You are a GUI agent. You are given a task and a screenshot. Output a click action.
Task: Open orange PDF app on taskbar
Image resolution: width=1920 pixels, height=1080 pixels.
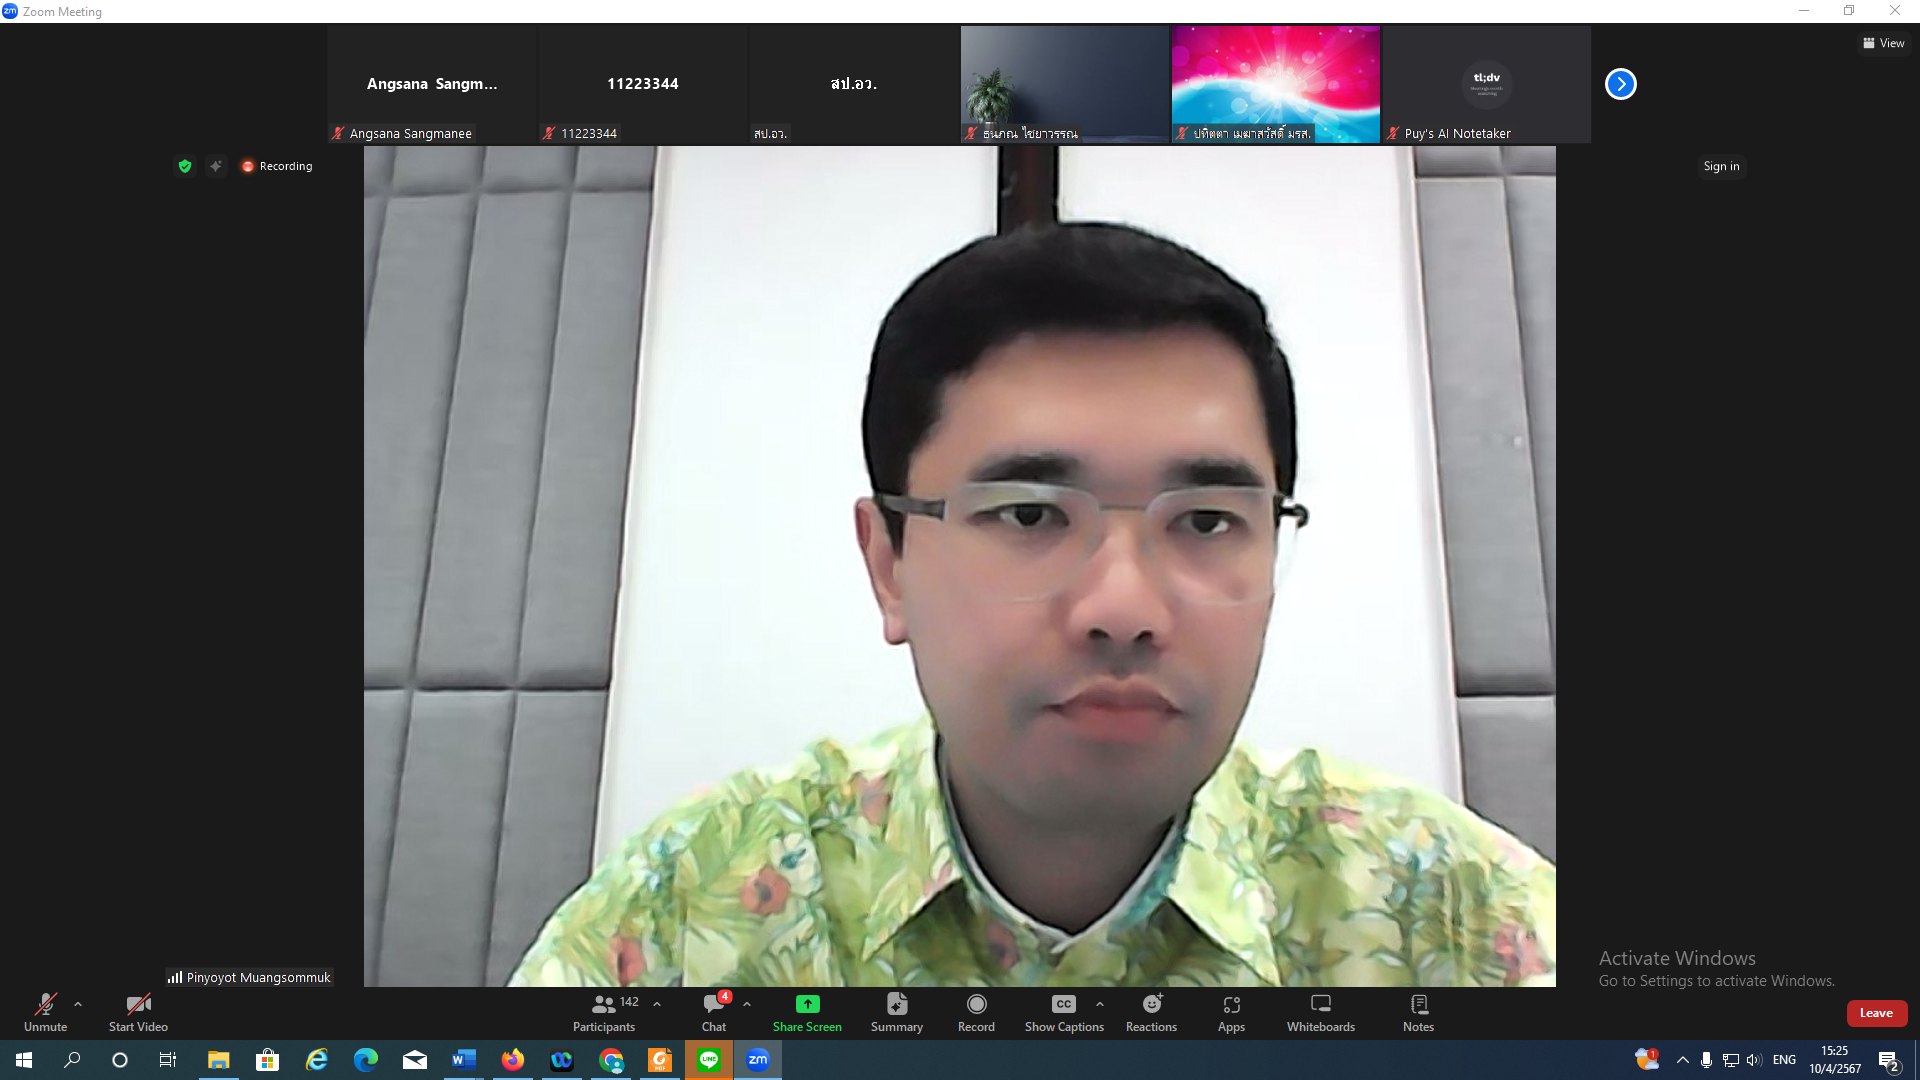[x=660, y=1060]
